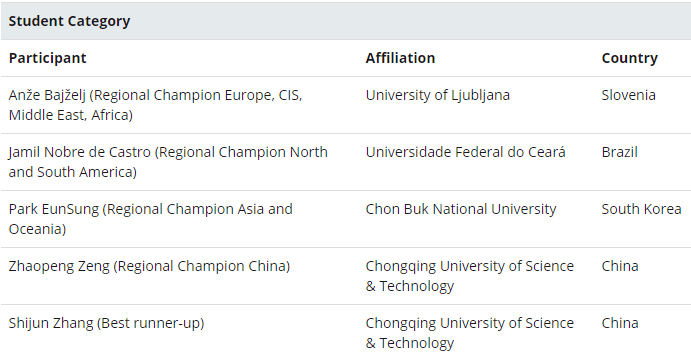Click participant name Anže Bajželj
The image size is (691, 360).
(47, 95)
